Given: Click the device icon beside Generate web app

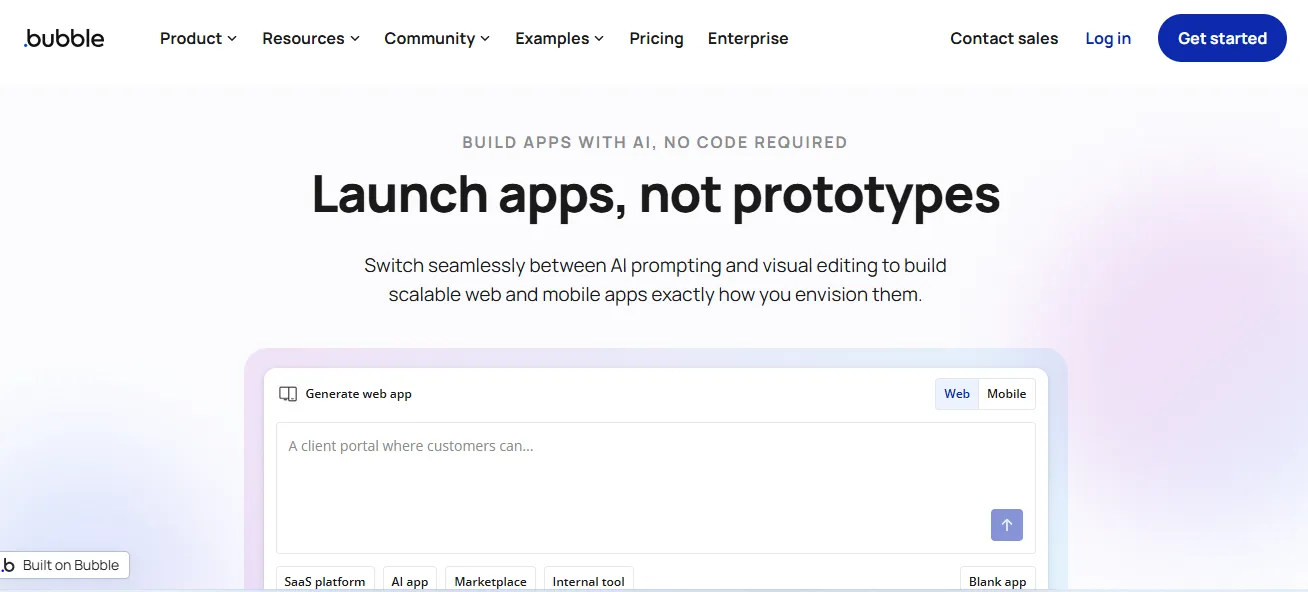Looking at the screenshot, I should click(288, 394).
